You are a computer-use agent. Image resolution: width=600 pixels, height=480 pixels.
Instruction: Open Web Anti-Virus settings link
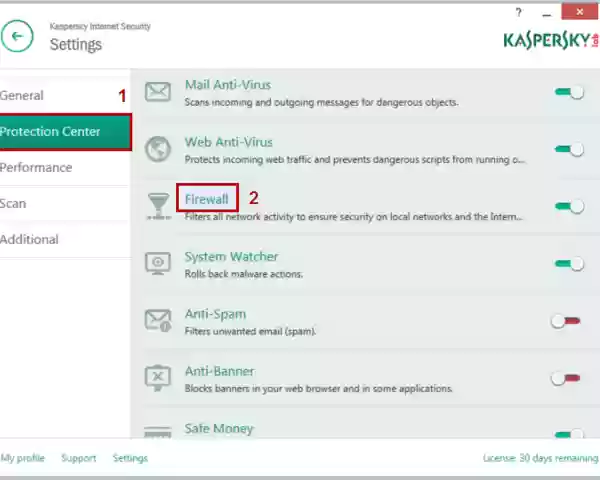tap(228, 142)
